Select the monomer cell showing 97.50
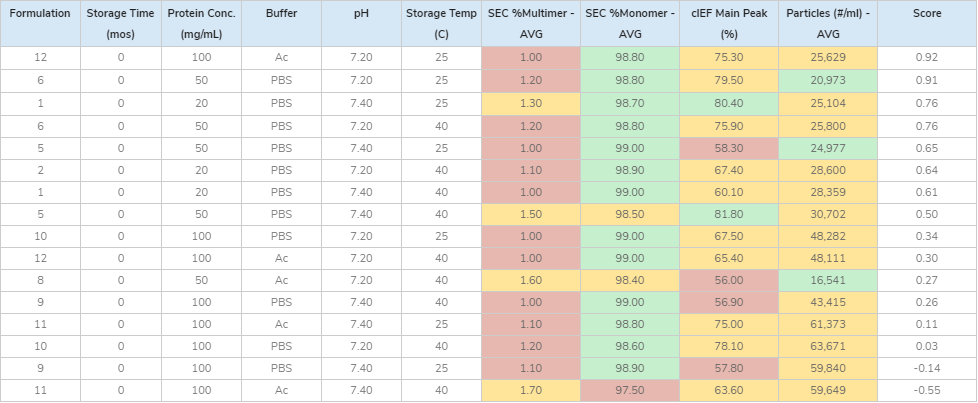 [x=629, y=389]
